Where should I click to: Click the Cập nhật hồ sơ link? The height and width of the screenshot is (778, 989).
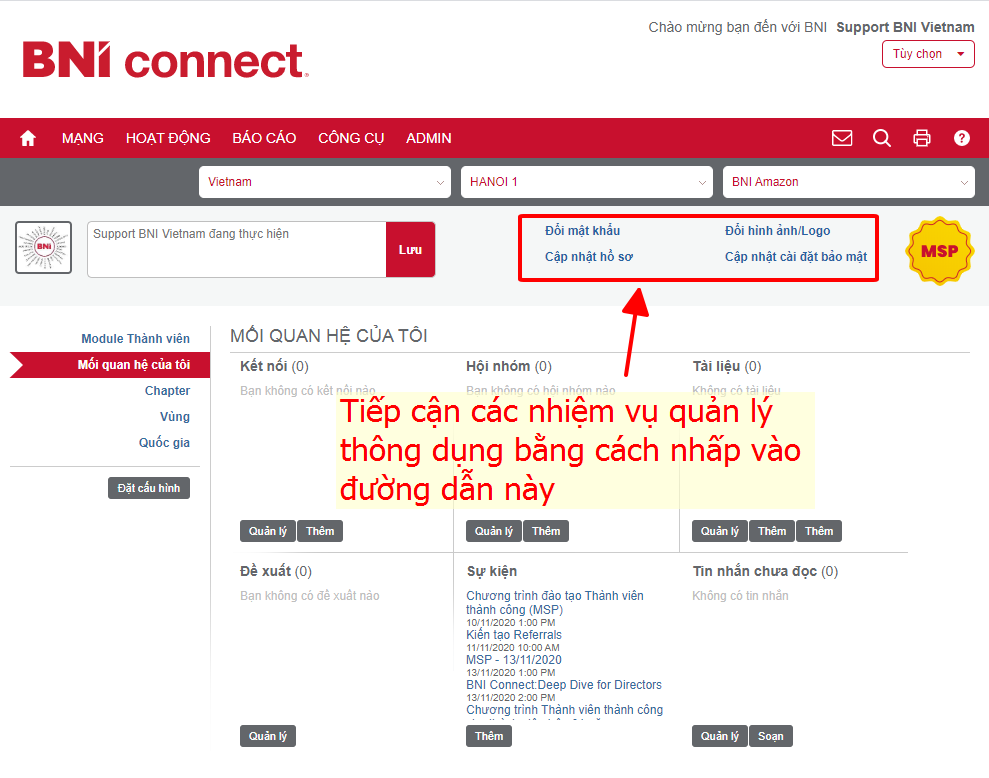[x=589, y=257]
